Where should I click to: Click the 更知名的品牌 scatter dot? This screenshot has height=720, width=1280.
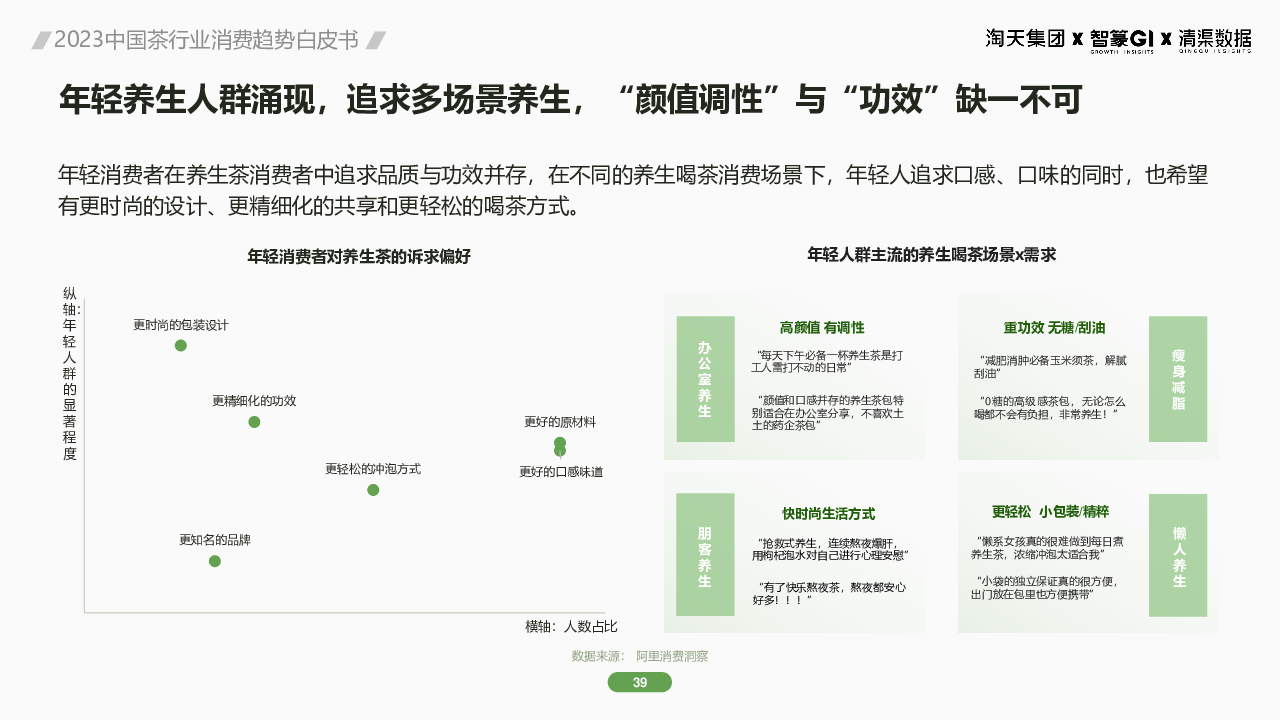click(x=215, y=561)
